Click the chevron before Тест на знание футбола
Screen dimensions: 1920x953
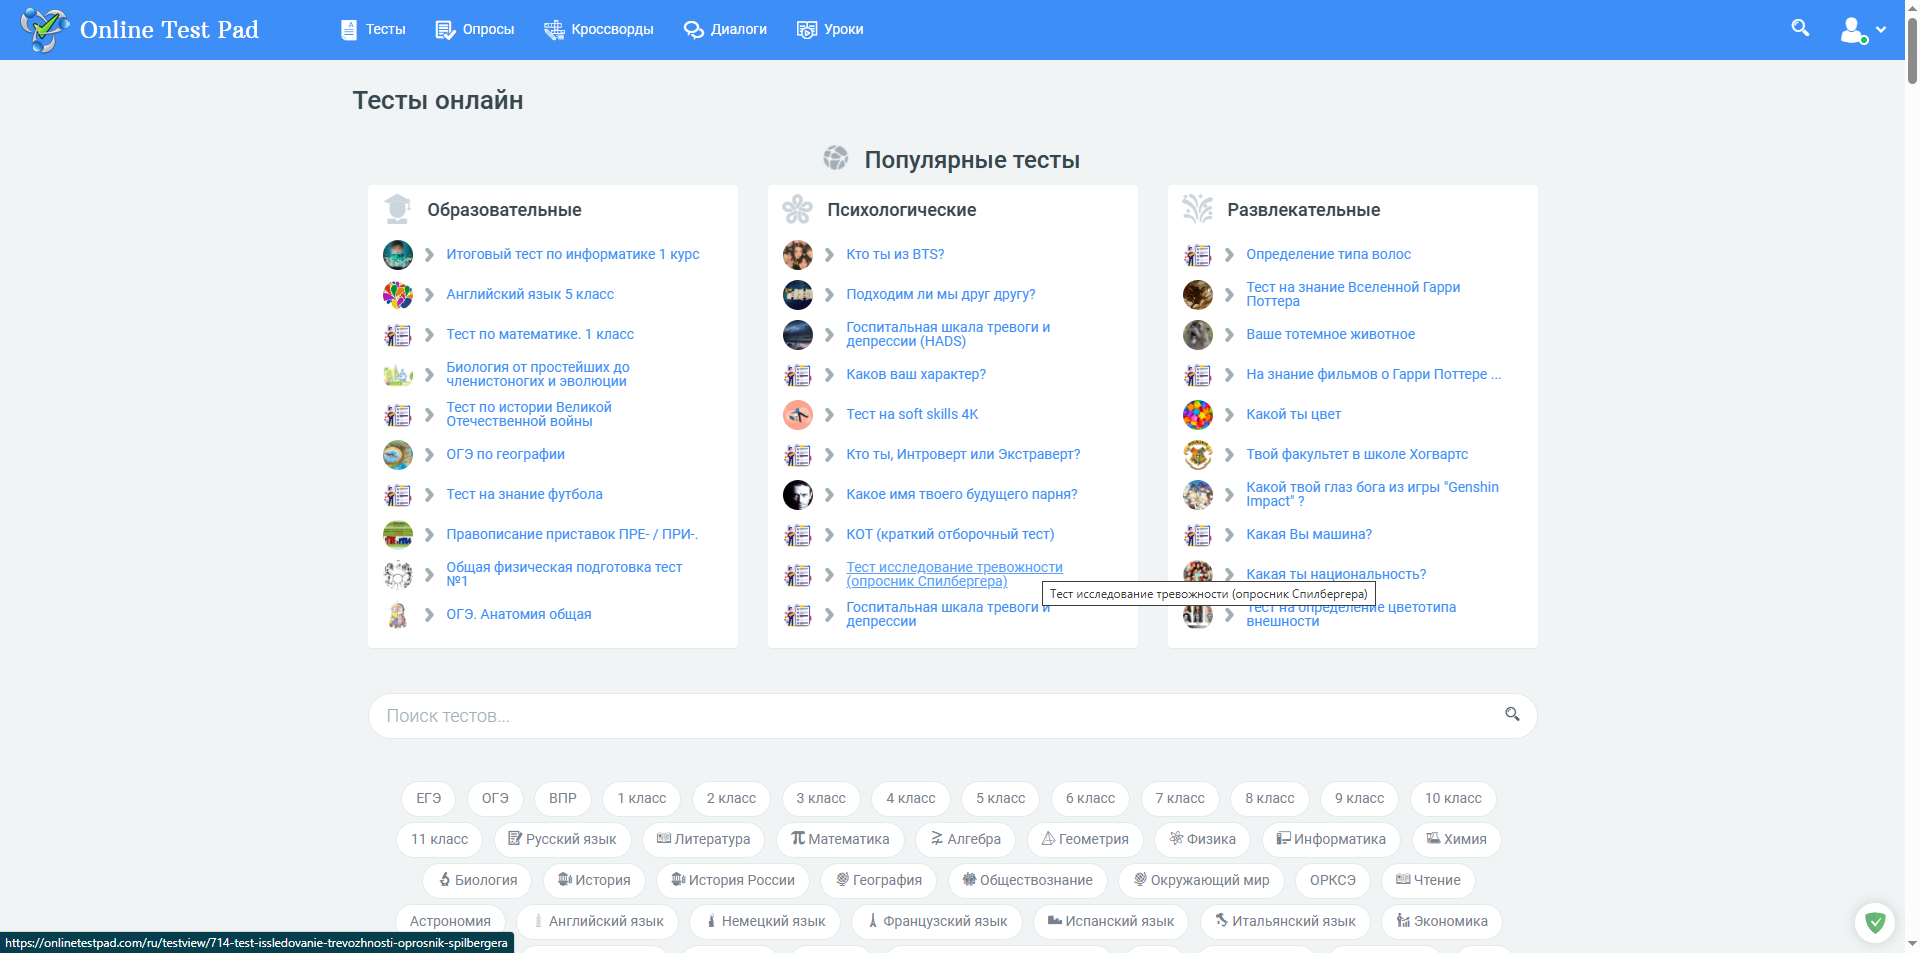(x=429, y=495)
